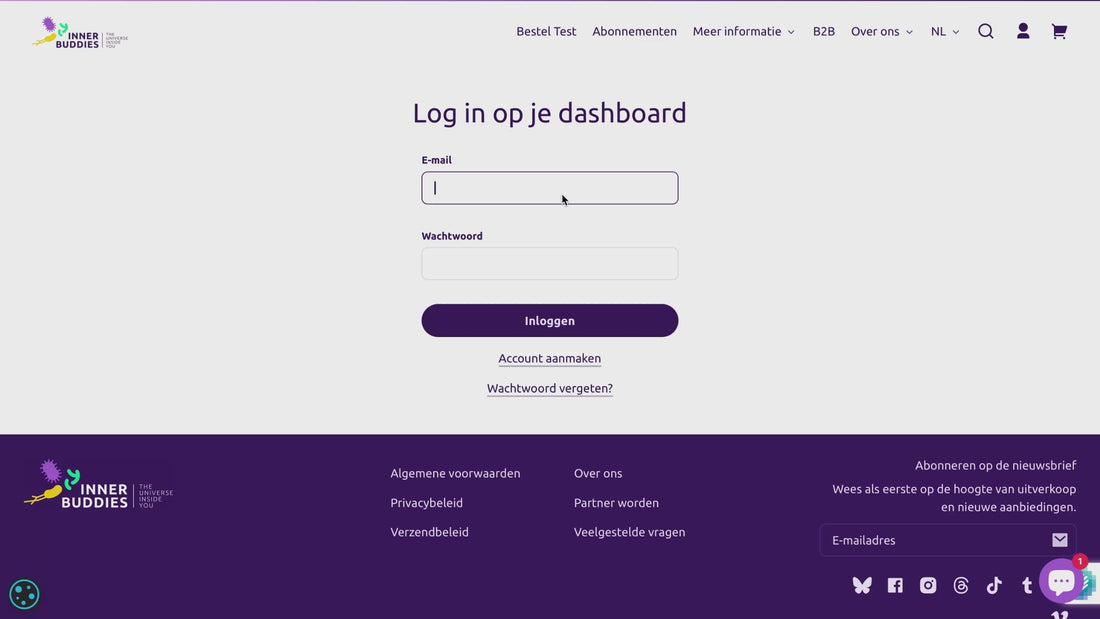Screen dimensions: 1100x619
Task: Click the account profile icon
Action: tap(1023, 31)
